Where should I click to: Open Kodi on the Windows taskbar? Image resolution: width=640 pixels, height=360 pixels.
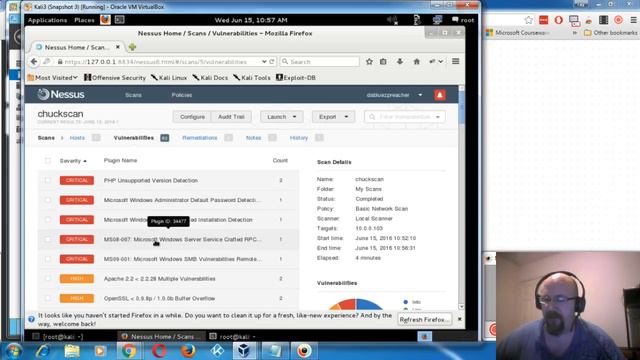217,351
